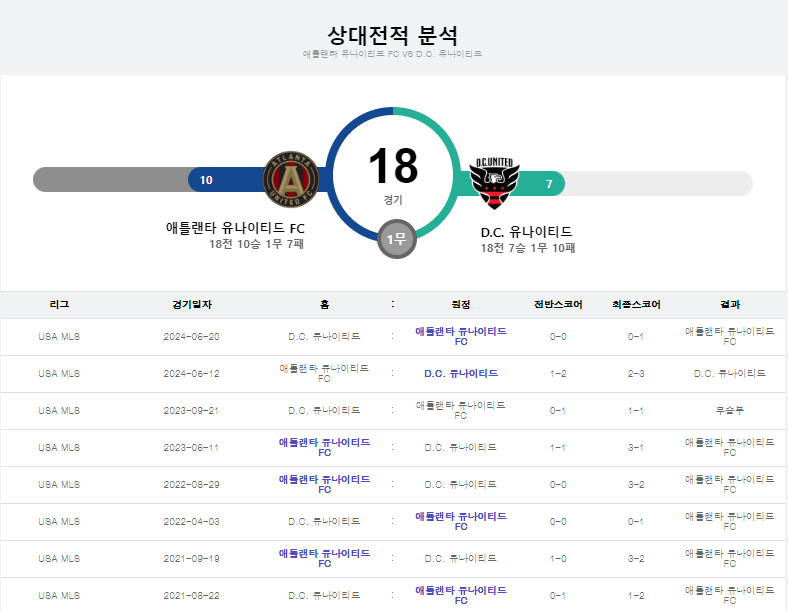This screenshot has height=611, width=788.
Task: Click away team 애틀랜타 유나이티드 FC in 2023-09-21 row
Action: [461, 410]
